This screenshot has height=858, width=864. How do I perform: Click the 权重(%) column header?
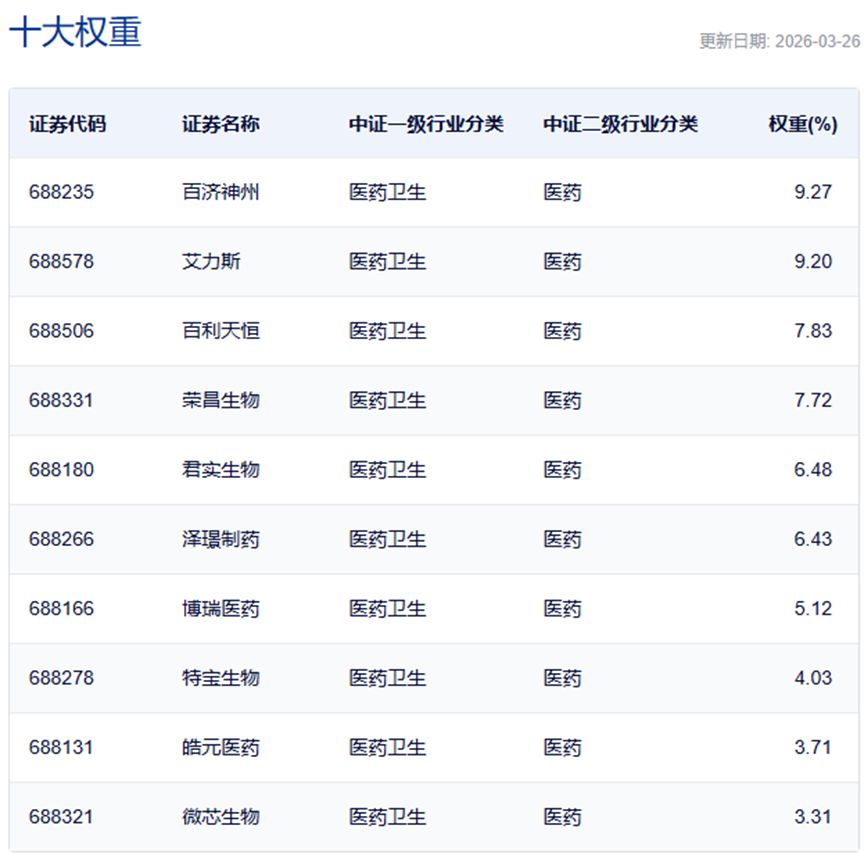point(801,122)
